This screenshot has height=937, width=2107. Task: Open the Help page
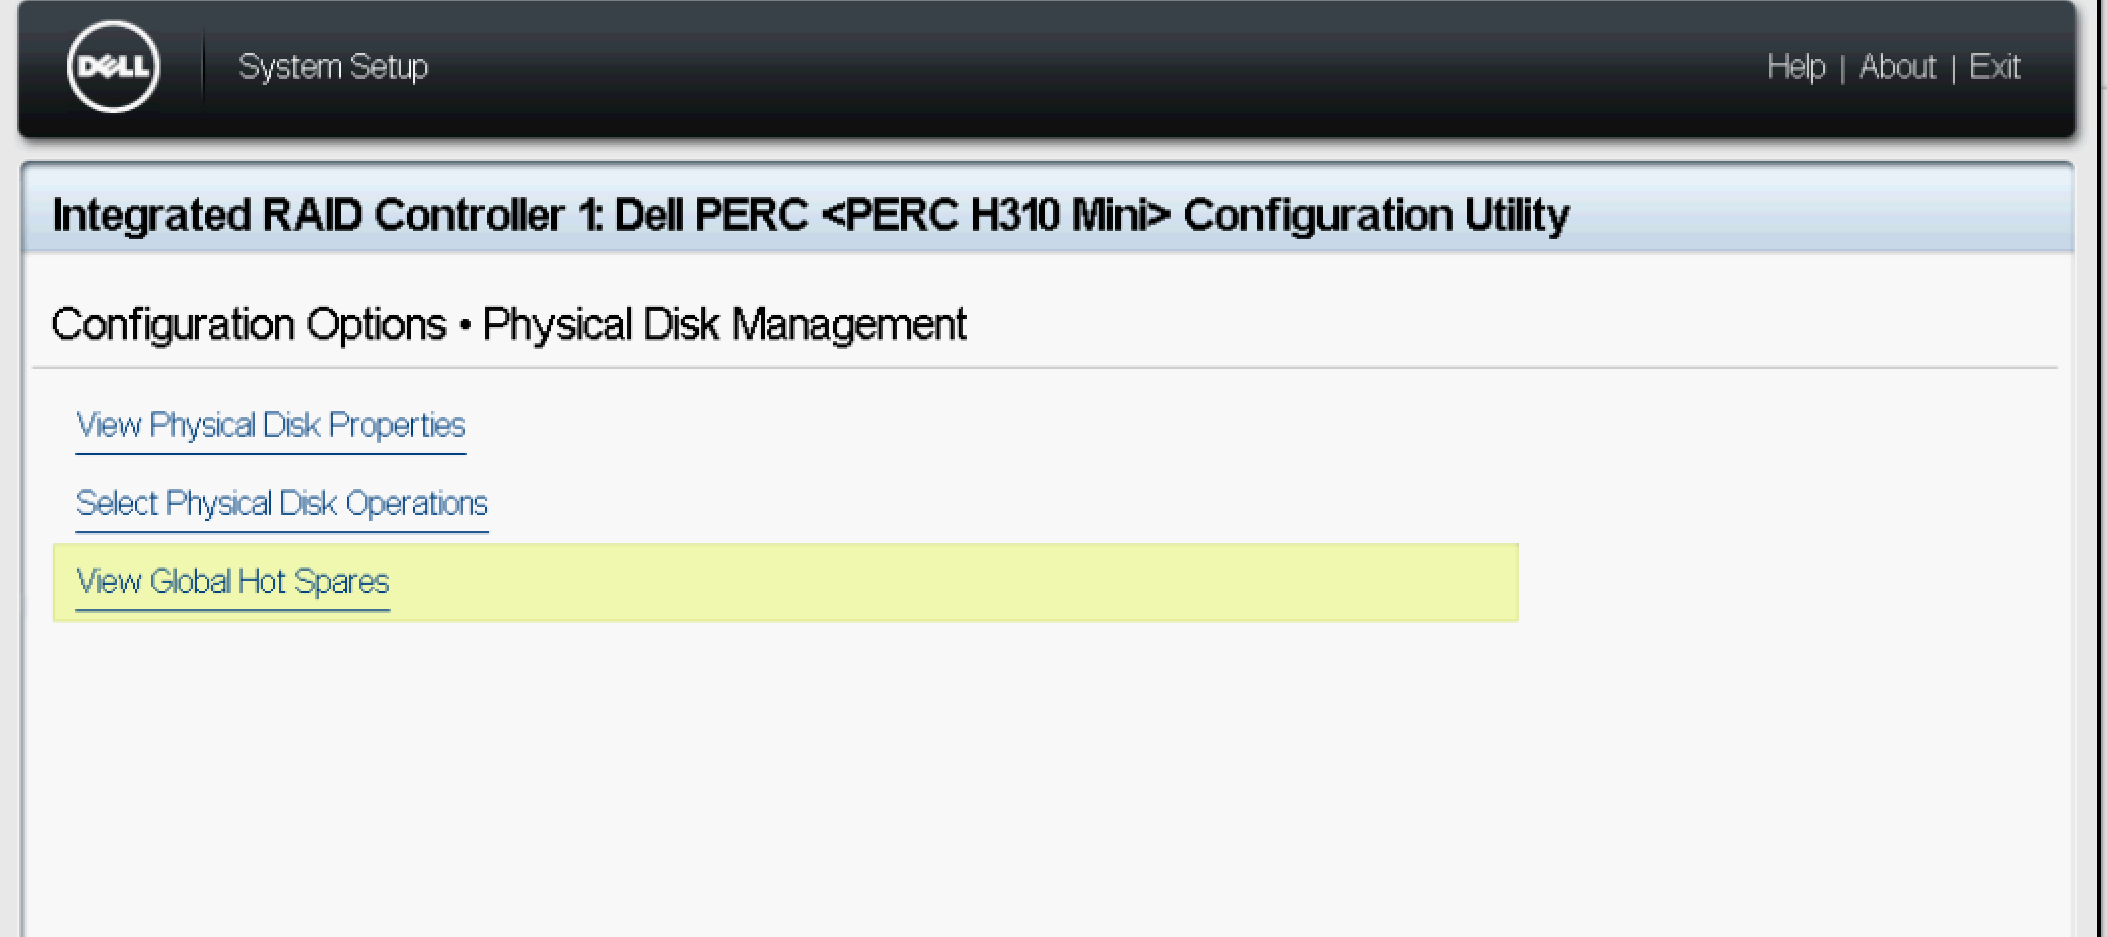(1795, 67)
